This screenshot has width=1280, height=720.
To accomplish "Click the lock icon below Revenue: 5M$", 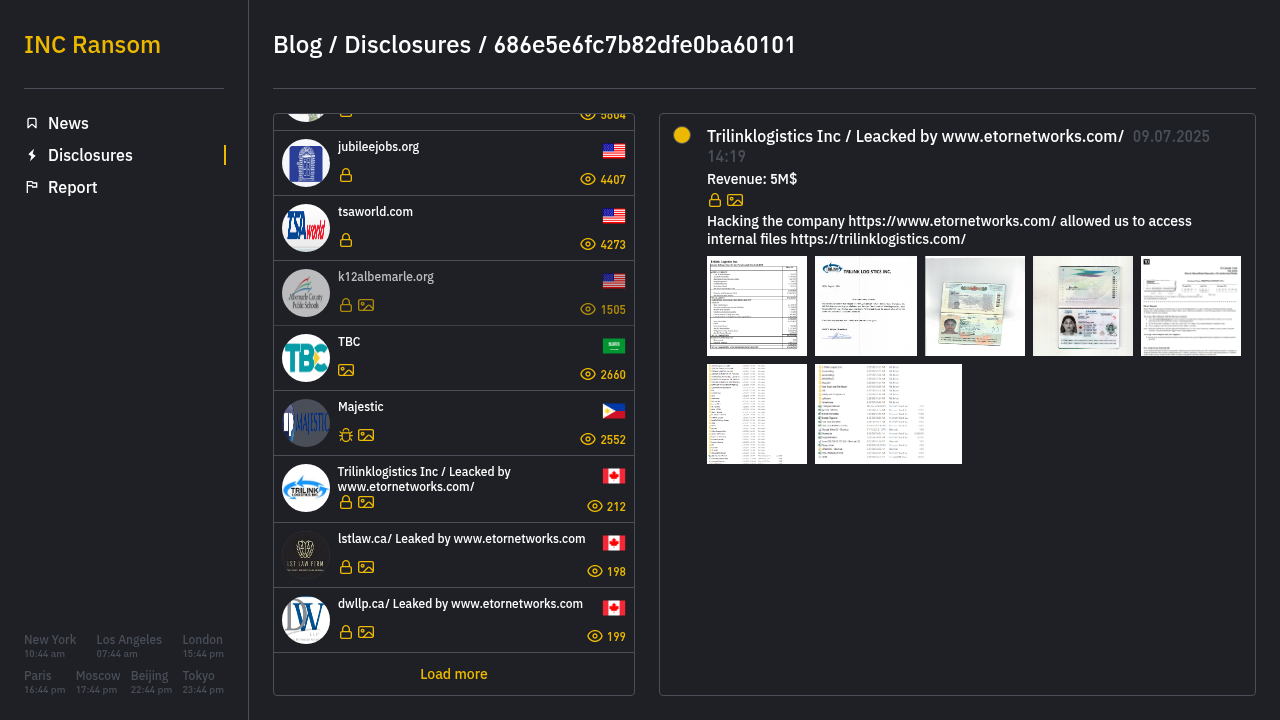I will click(715, 200).
